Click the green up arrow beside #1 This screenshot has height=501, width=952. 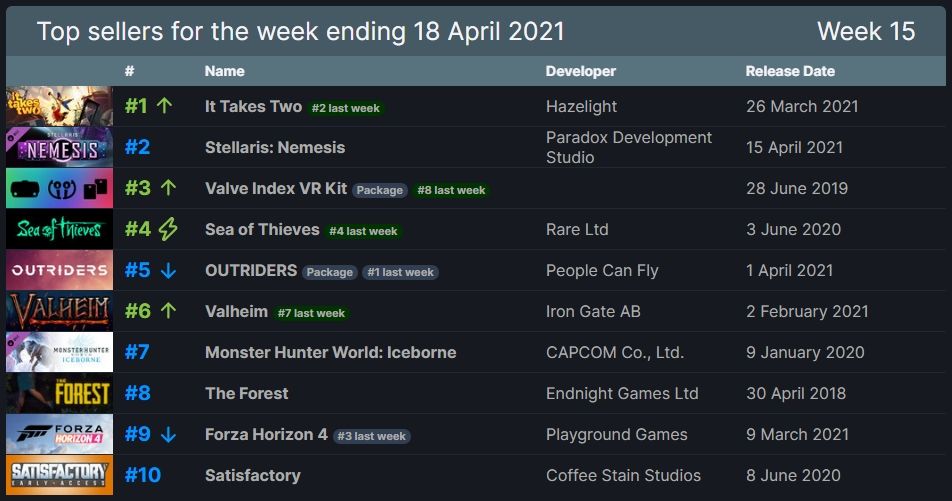point(165,106)
